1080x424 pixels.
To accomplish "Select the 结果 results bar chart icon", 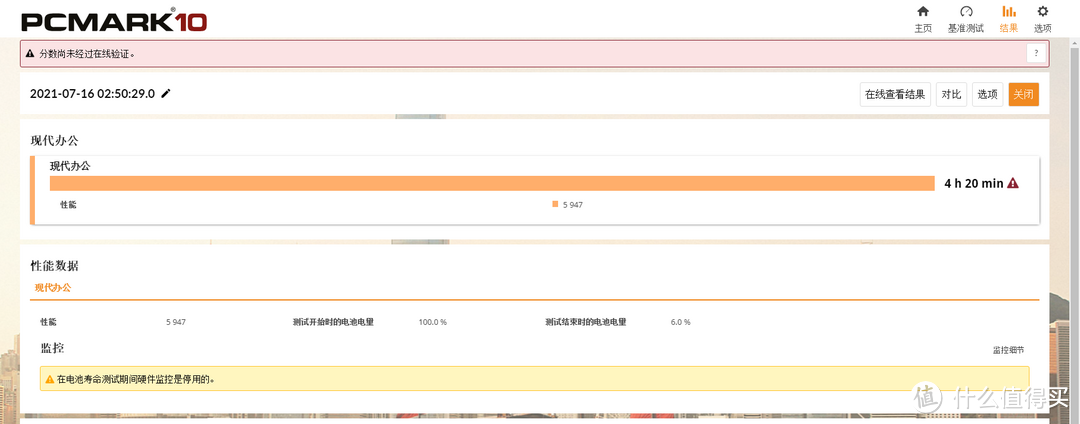I will coord(1008,11).
